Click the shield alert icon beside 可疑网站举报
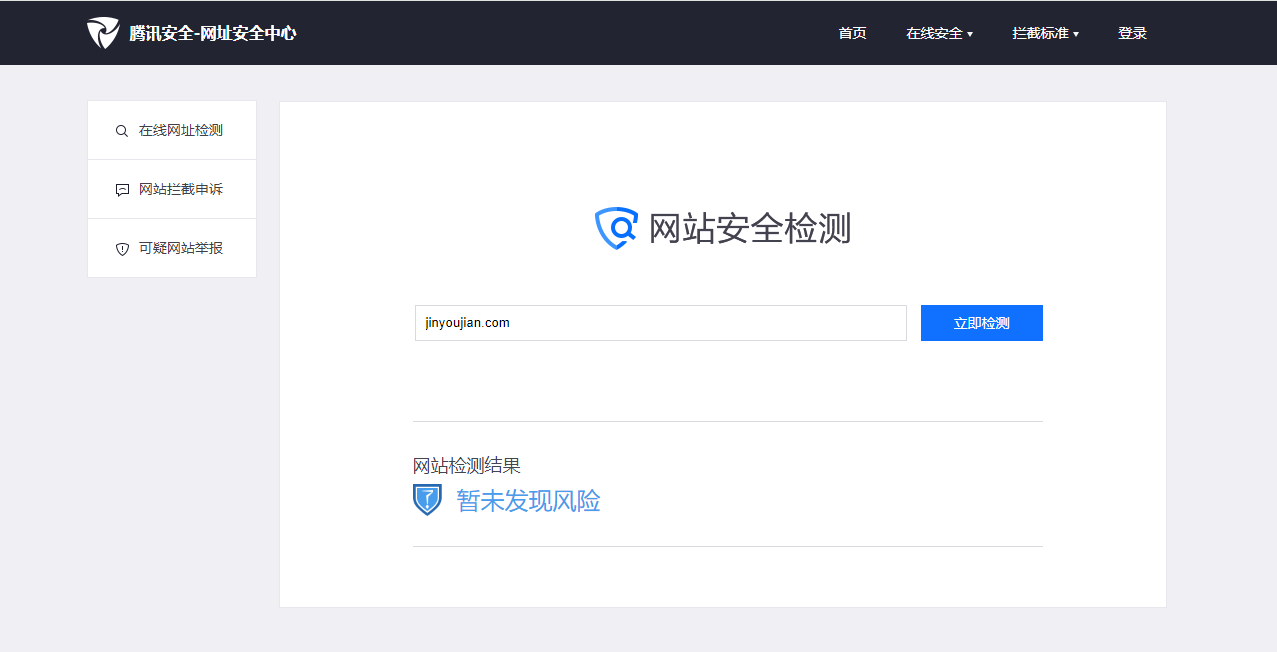 (122, 249)
